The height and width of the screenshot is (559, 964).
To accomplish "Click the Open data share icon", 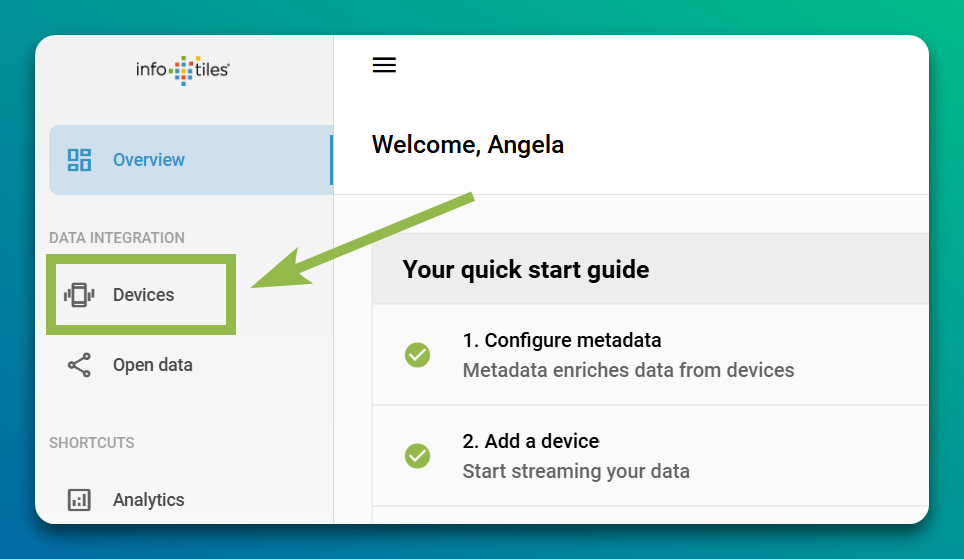I will click(79, 365).
